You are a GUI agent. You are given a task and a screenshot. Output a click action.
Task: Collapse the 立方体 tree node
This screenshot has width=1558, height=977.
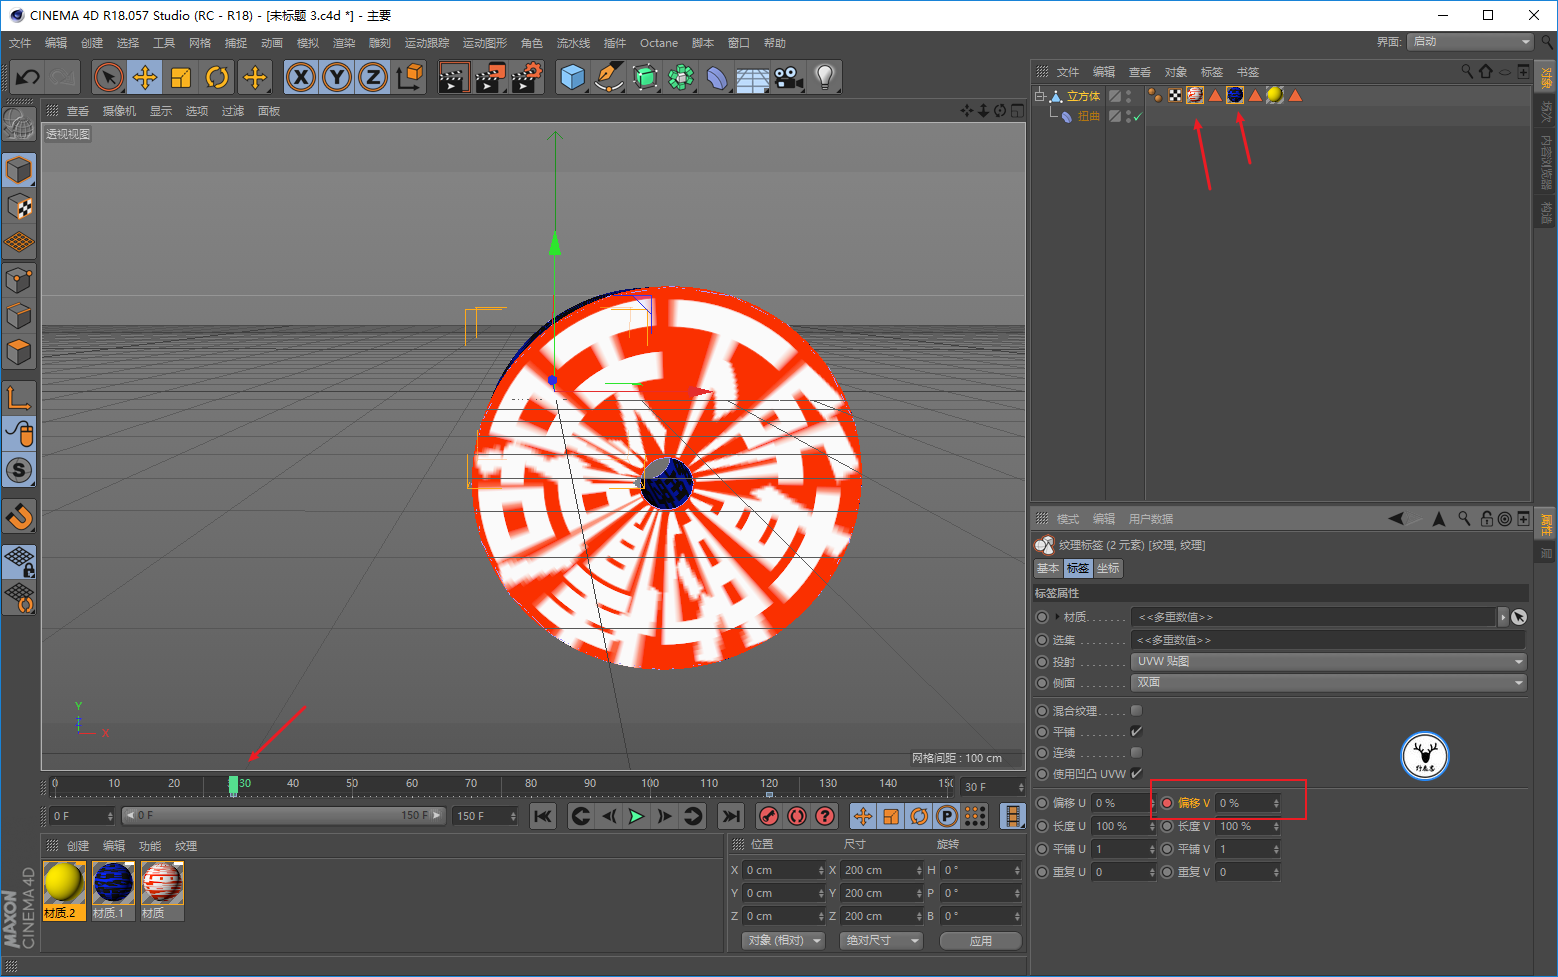1039,96
